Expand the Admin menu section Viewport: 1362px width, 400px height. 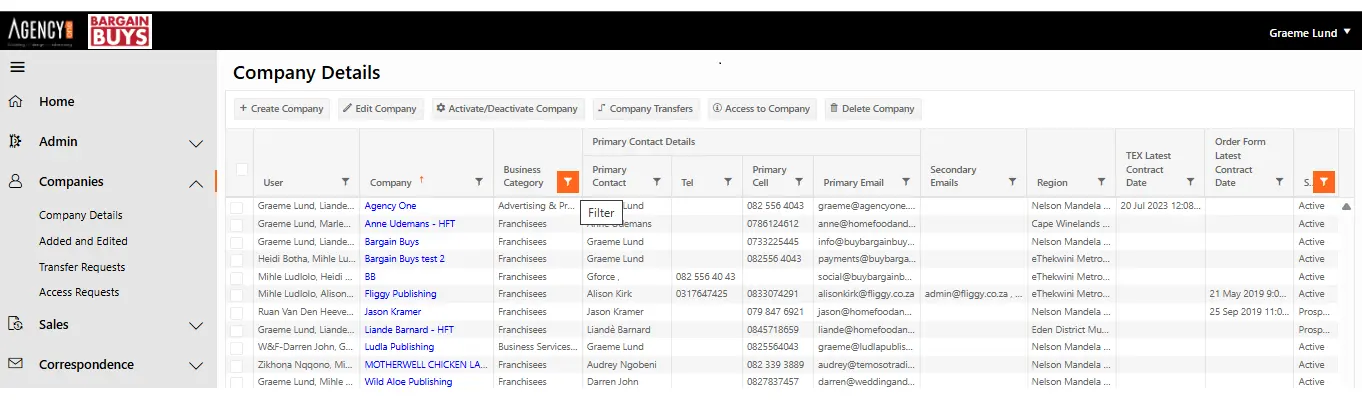[196, 142]
